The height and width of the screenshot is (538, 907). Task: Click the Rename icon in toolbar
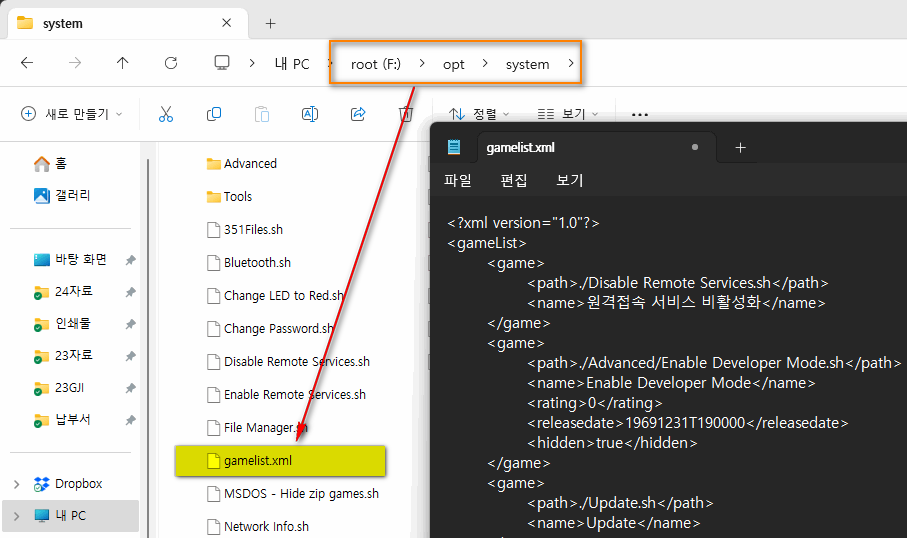click(310, 114)
